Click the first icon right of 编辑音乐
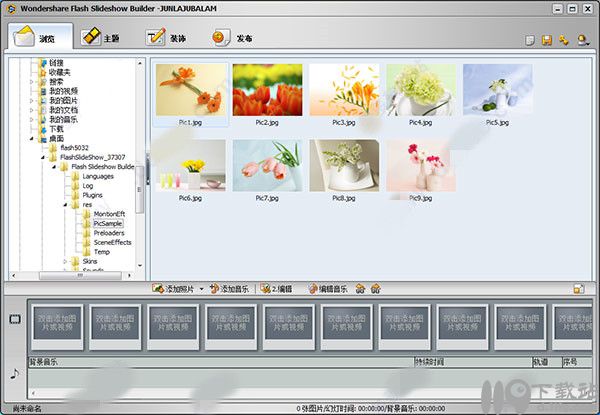 [360, 289]
